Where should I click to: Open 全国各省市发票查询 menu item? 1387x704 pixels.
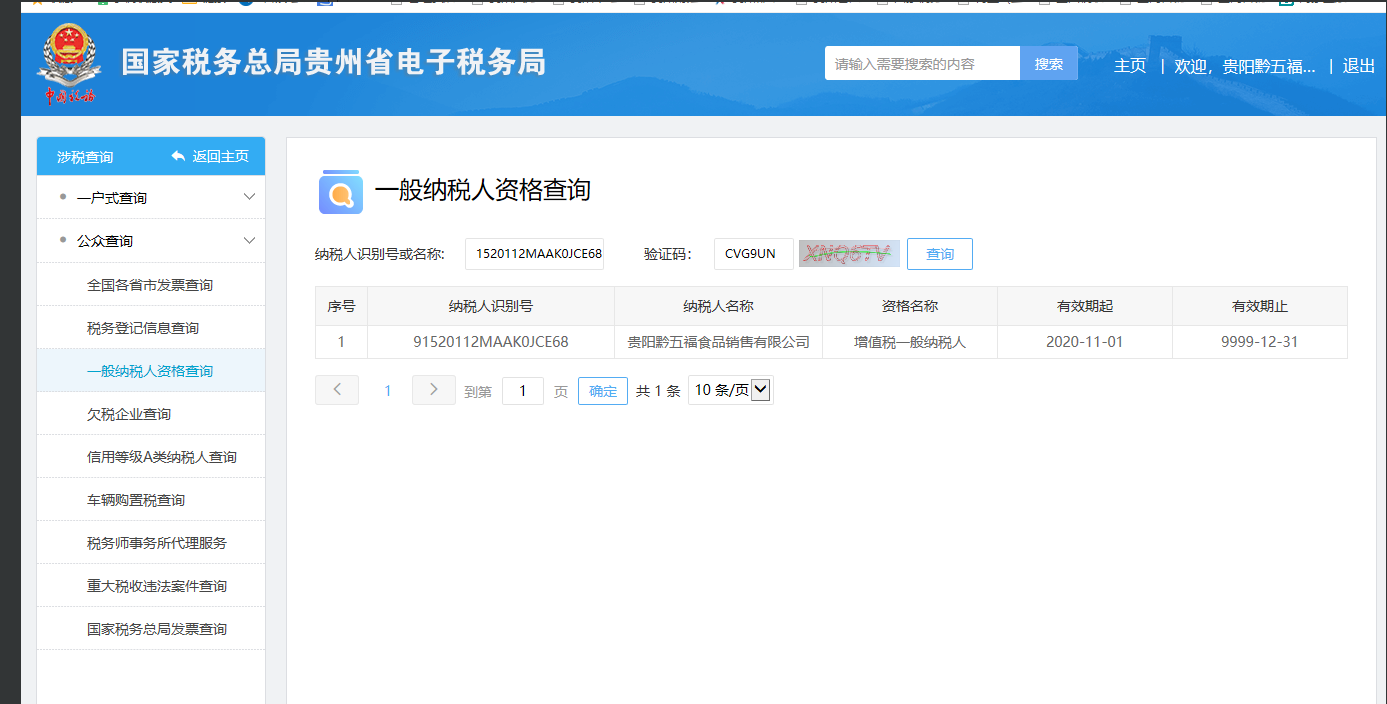coord(150,285)
